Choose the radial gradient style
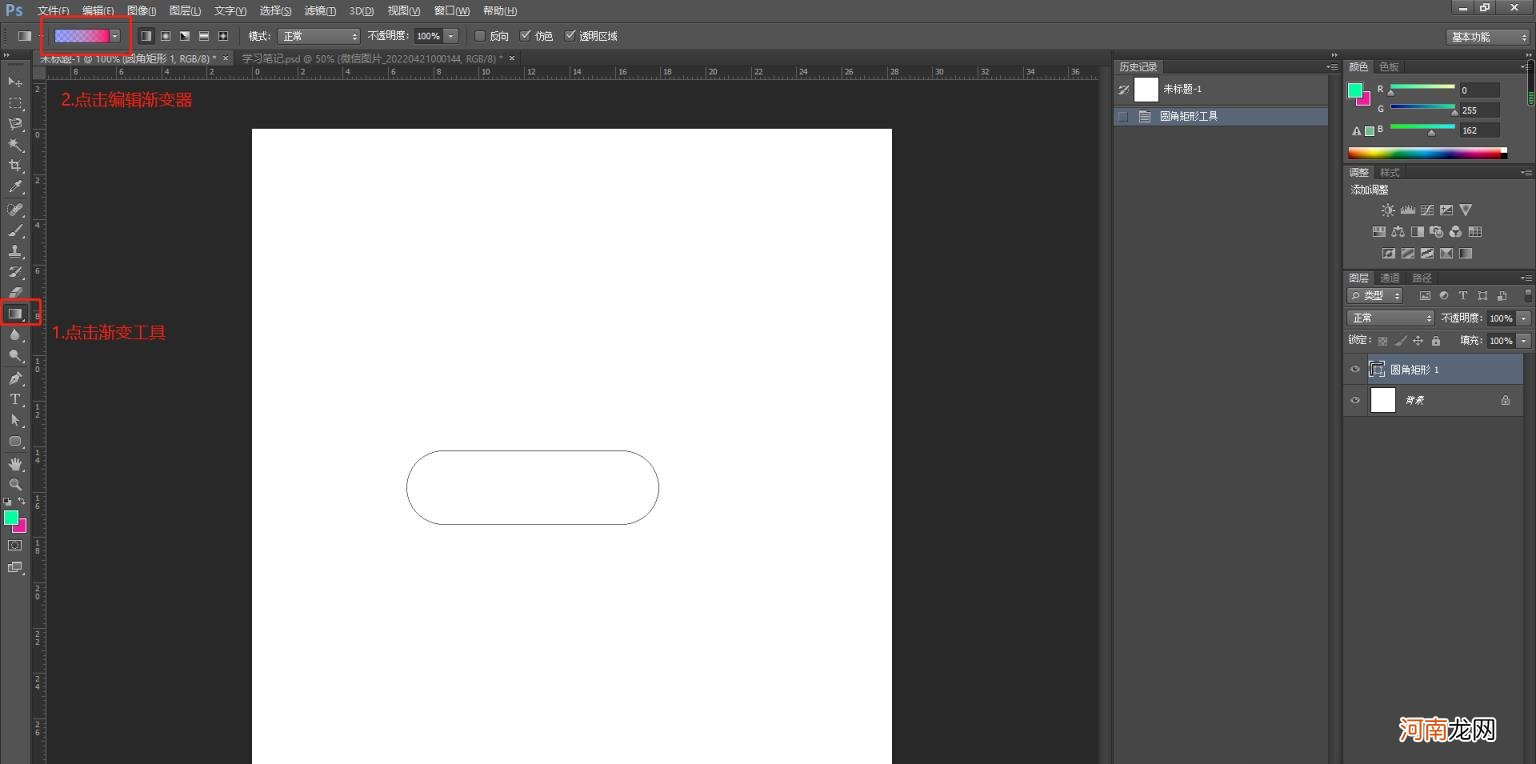This screenshot has width=1536, height=764. 166,36
